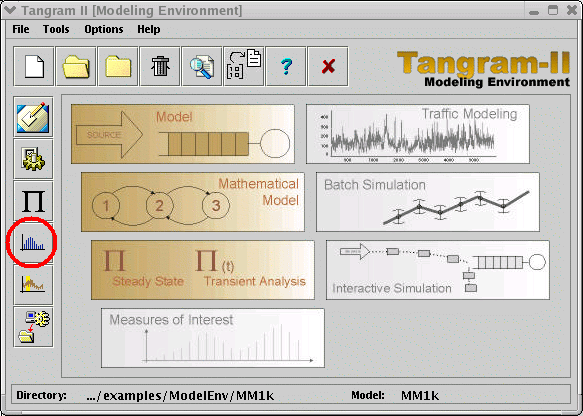The height and width of the screenshot is (416, 583).
Task: Select the Mathematical Model panel
Action: tap(193, 202)
